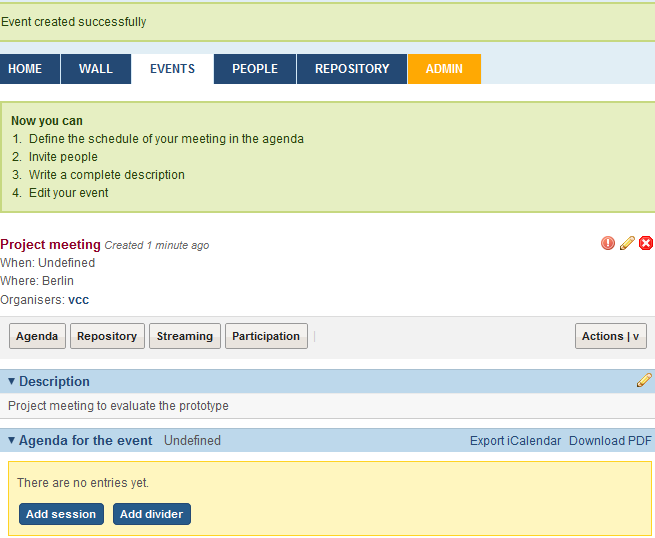Click the Export iCalendar link
655x538 pixels.
coord(515,441)
